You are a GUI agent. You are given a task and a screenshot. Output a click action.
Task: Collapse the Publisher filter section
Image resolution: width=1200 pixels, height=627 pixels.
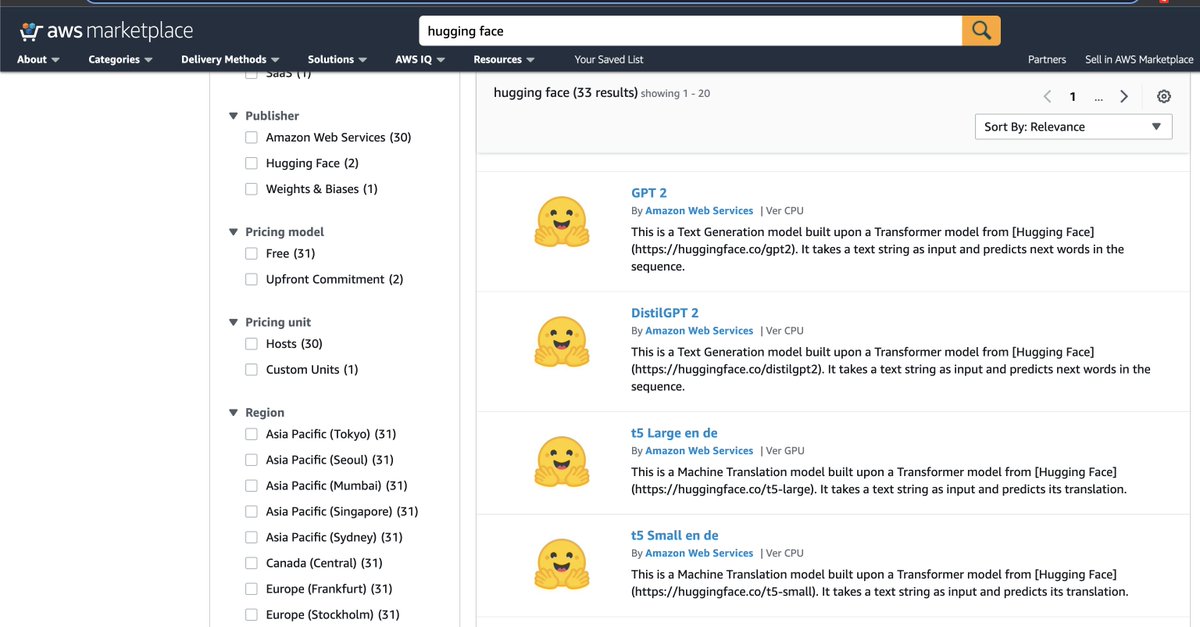[234, 116]
